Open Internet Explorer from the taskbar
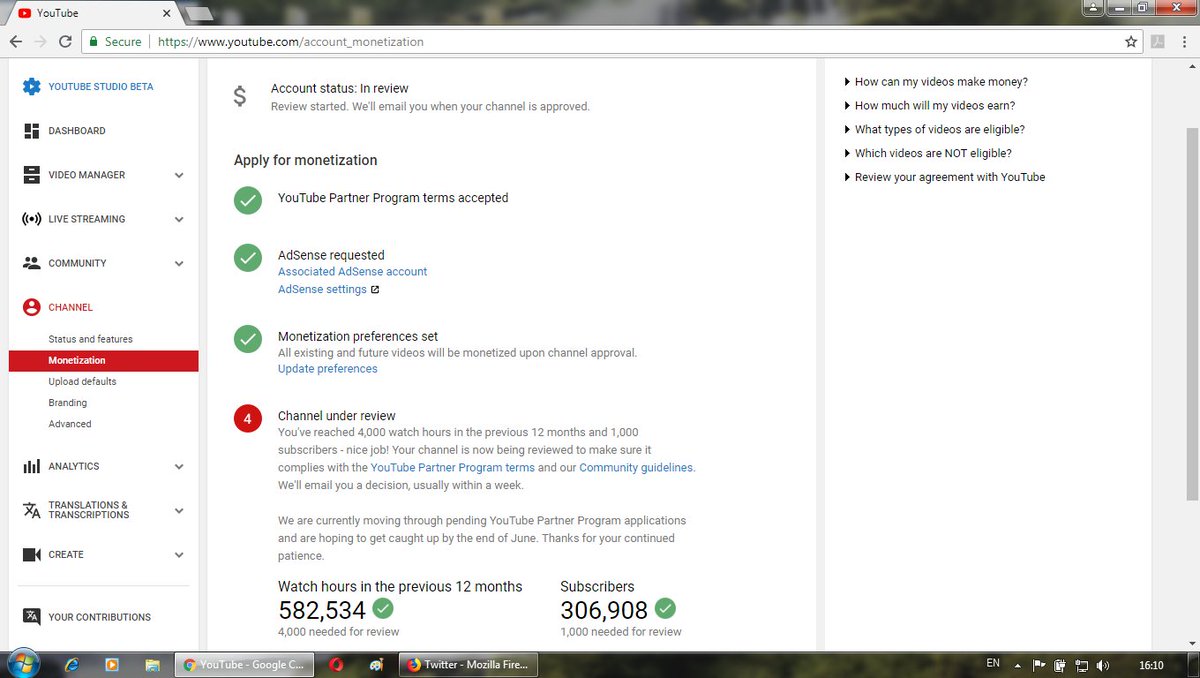Viewport: 1200px width, 678px height. 71,665
